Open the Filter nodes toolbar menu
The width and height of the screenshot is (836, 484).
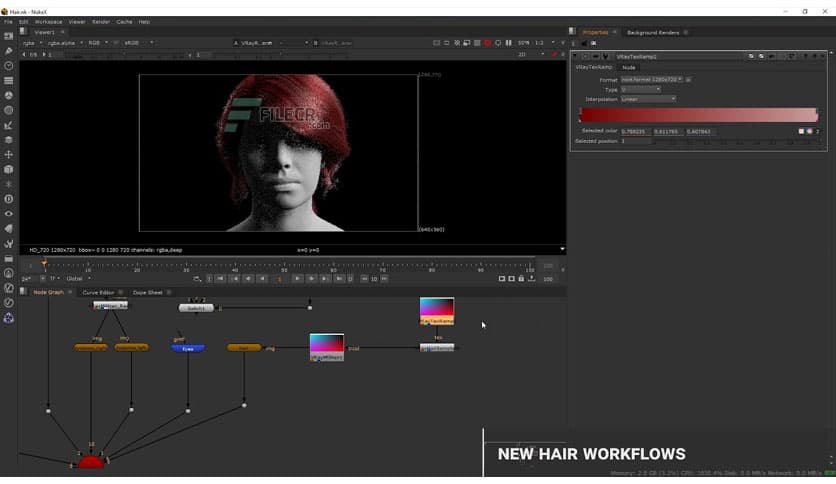pos(9,110)
